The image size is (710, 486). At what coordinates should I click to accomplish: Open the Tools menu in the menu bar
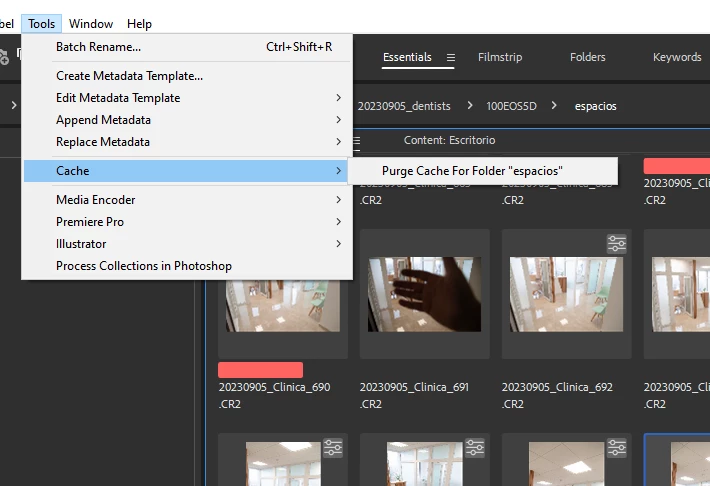[x=41, y=24]
